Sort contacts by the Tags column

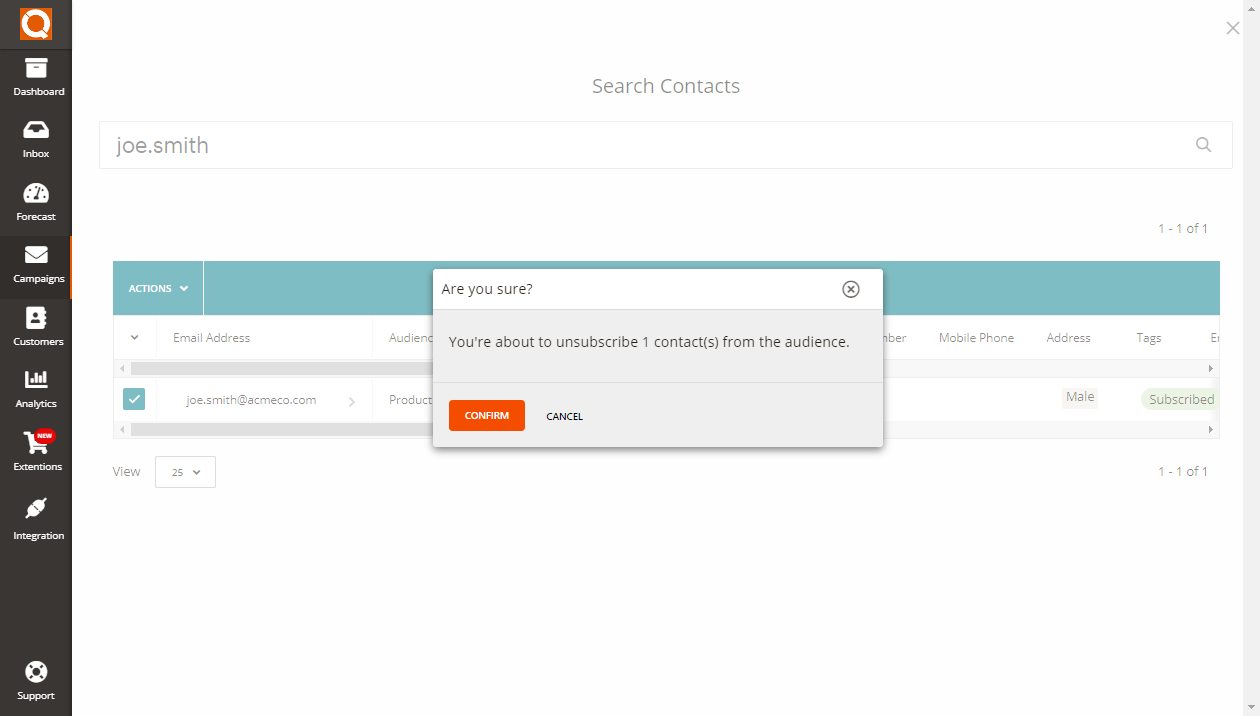point(1148,337)
